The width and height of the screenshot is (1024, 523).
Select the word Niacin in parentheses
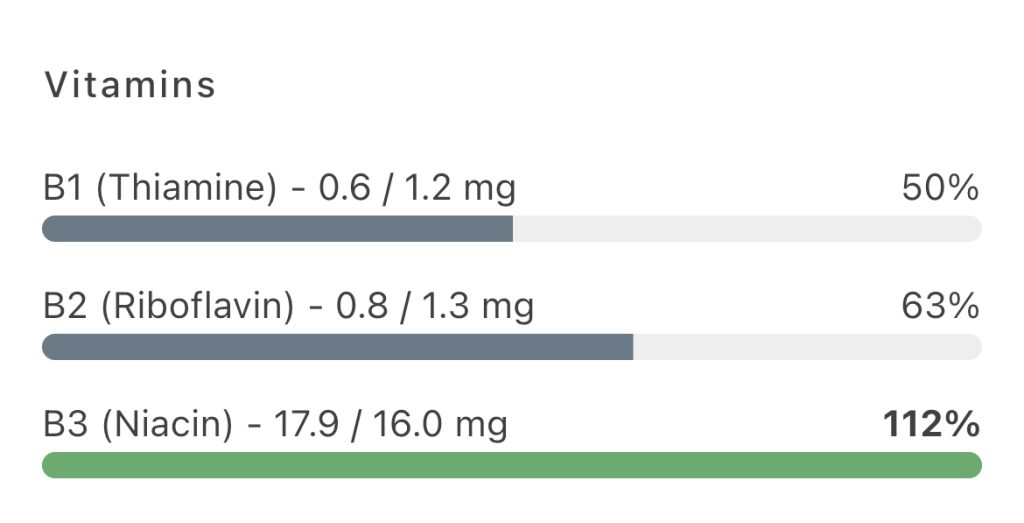[x=167, y=424]
